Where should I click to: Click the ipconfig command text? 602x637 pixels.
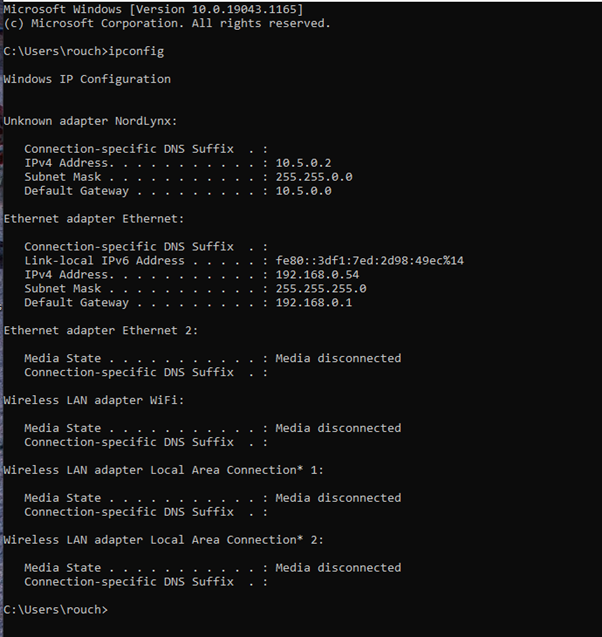point(136,52)
